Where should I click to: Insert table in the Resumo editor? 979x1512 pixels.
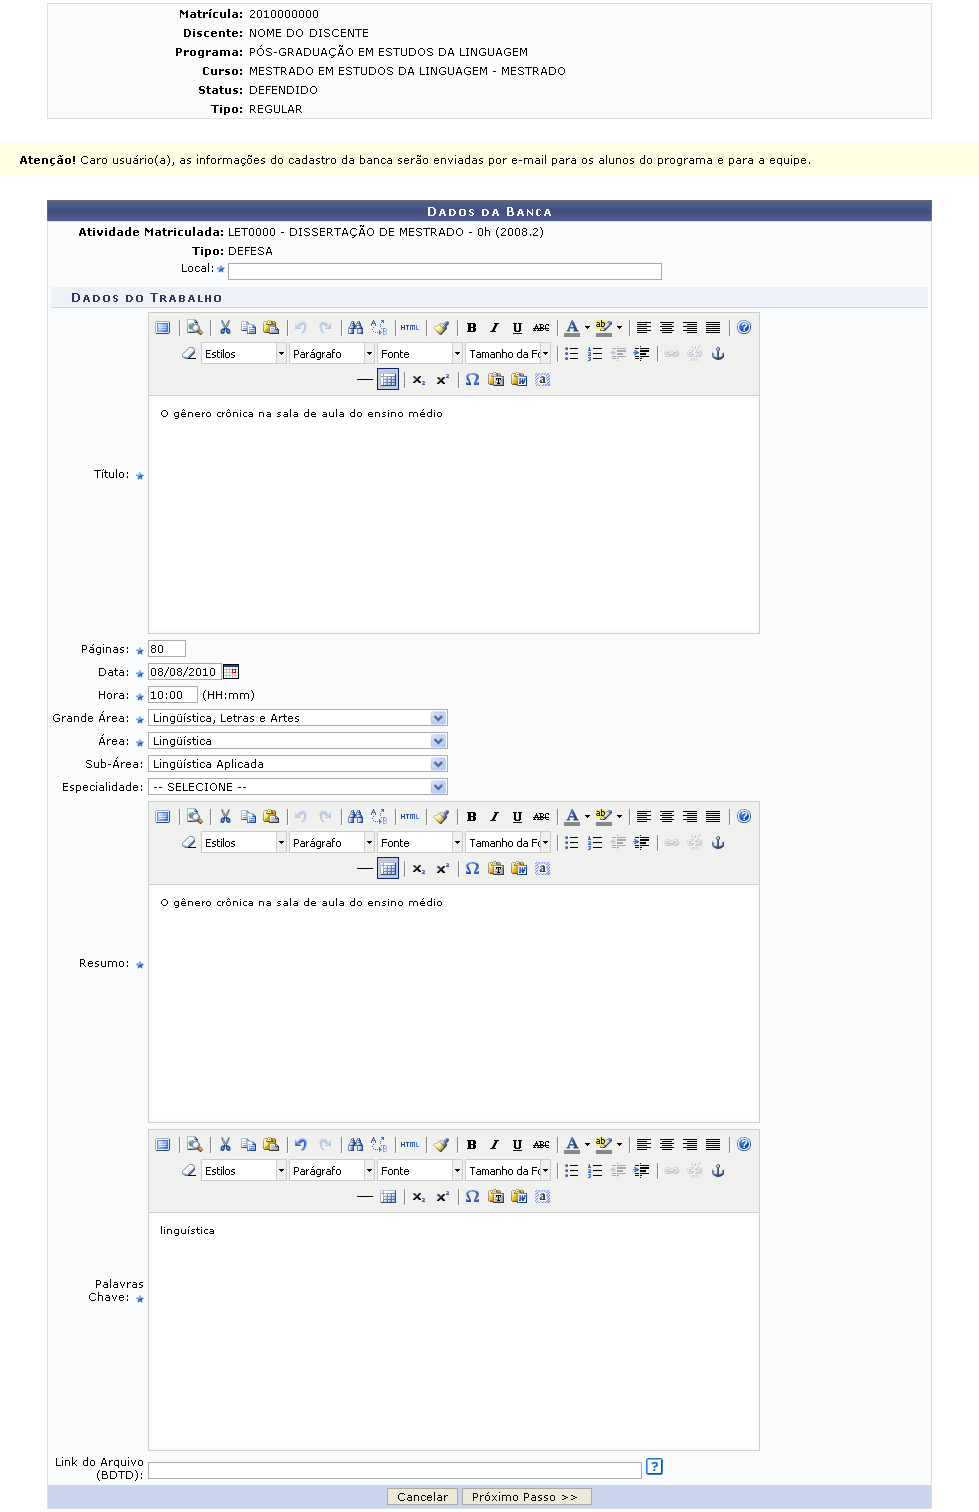click(388, 869)
